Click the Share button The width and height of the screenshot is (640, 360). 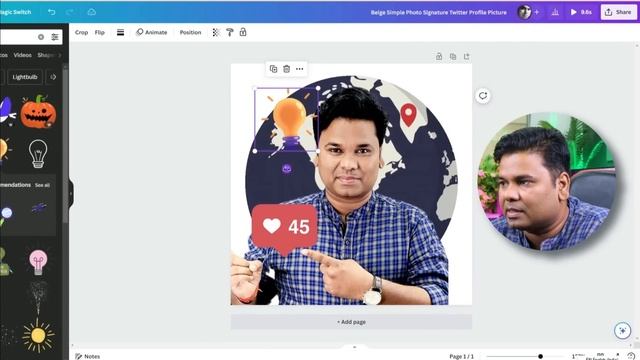[618, 12]
